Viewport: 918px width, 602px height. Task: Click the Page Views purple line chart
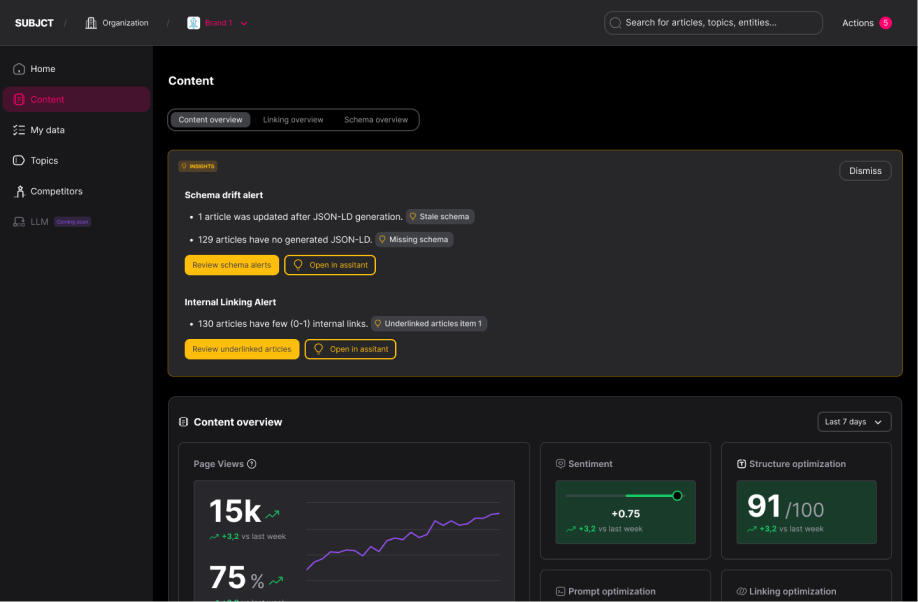click(x=403, y=541)
